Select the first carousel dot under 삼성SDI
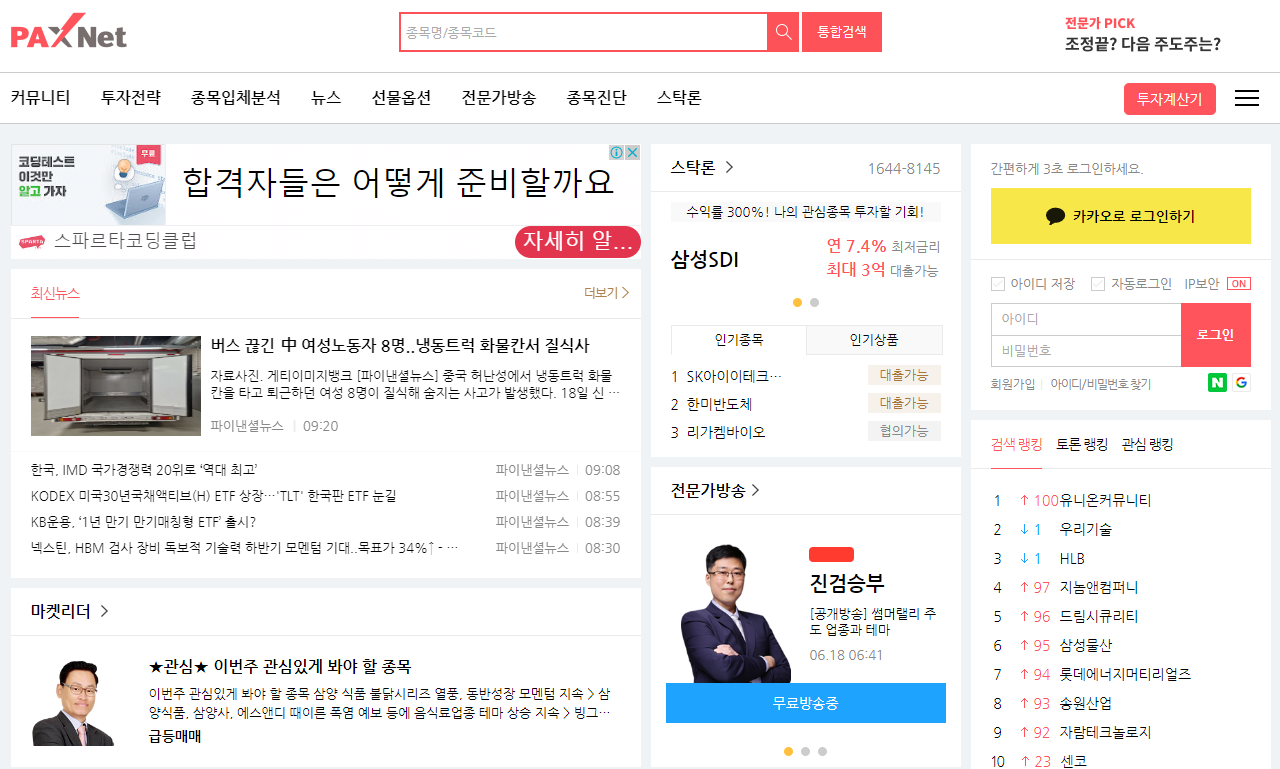The width and height of the screenshot is (1280, 769). click(798, 302)
